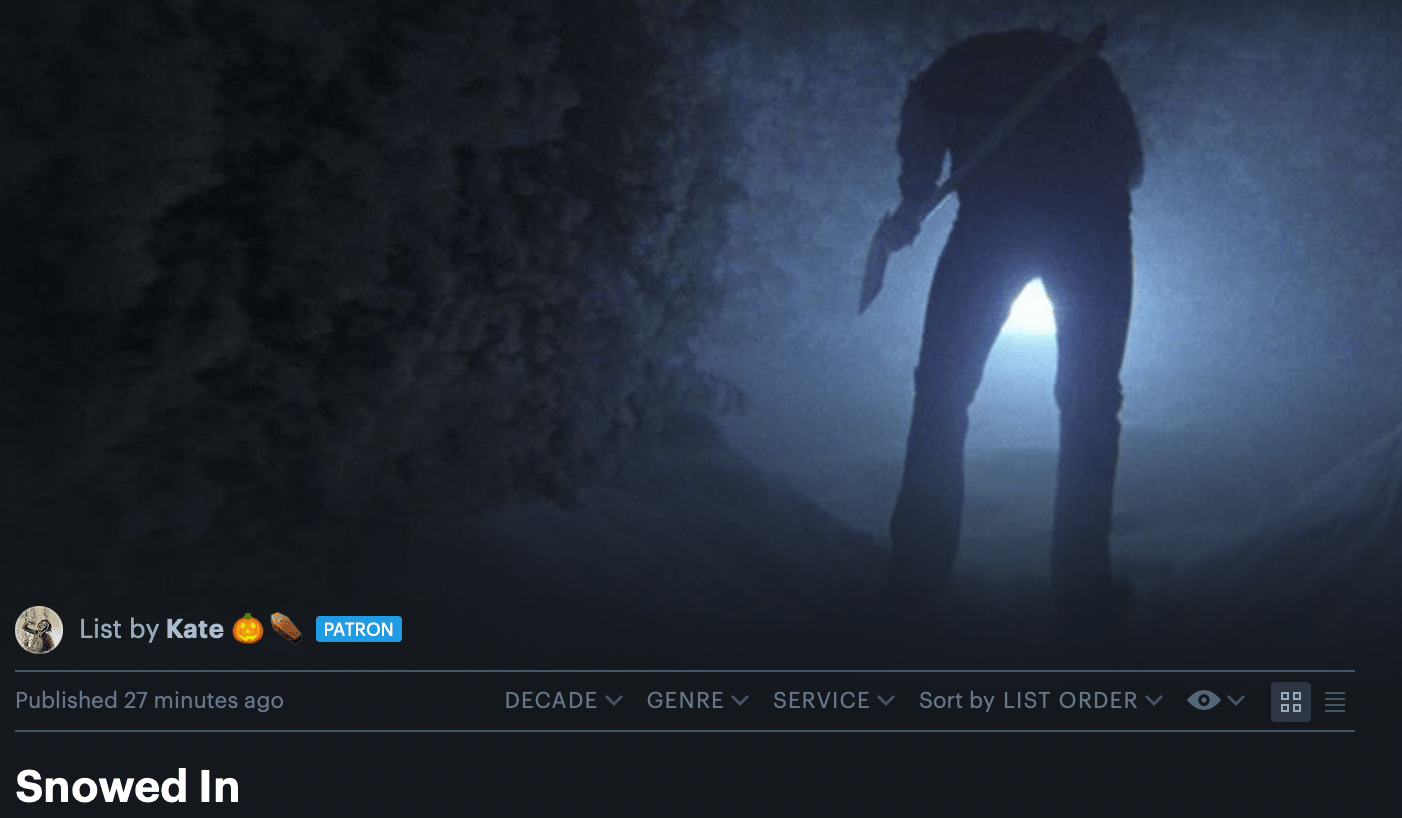Expand the GENRE filter dropdown
This screenshot has height=818, width=1402.
(698, 701)
